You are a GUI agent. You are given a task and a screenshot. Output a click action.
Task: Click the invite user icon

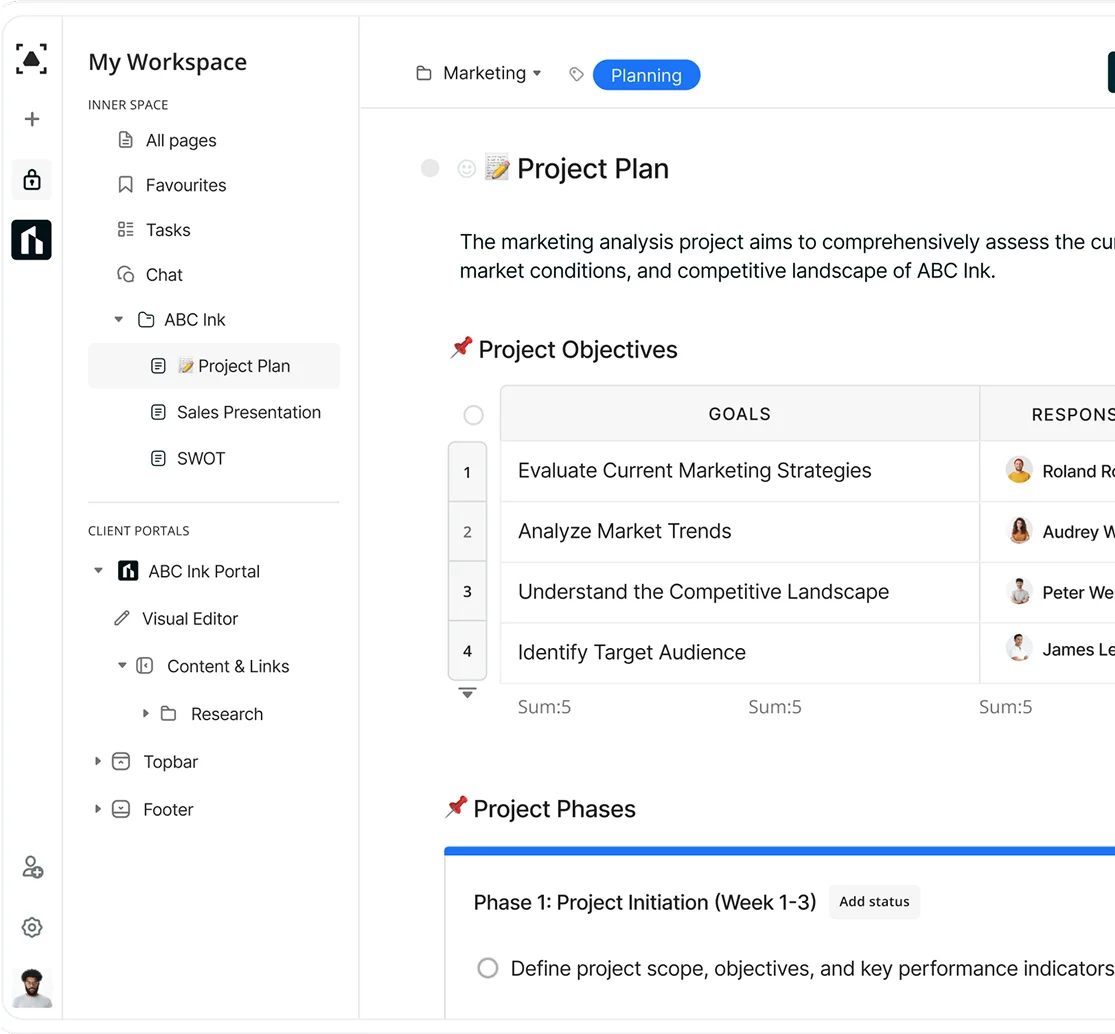pyautogui.click(x=32, y=867)
